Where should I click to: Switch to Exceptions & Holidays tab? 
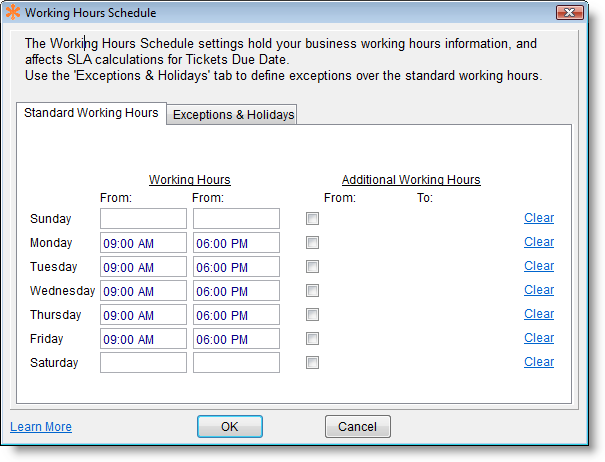click(233, 115)
